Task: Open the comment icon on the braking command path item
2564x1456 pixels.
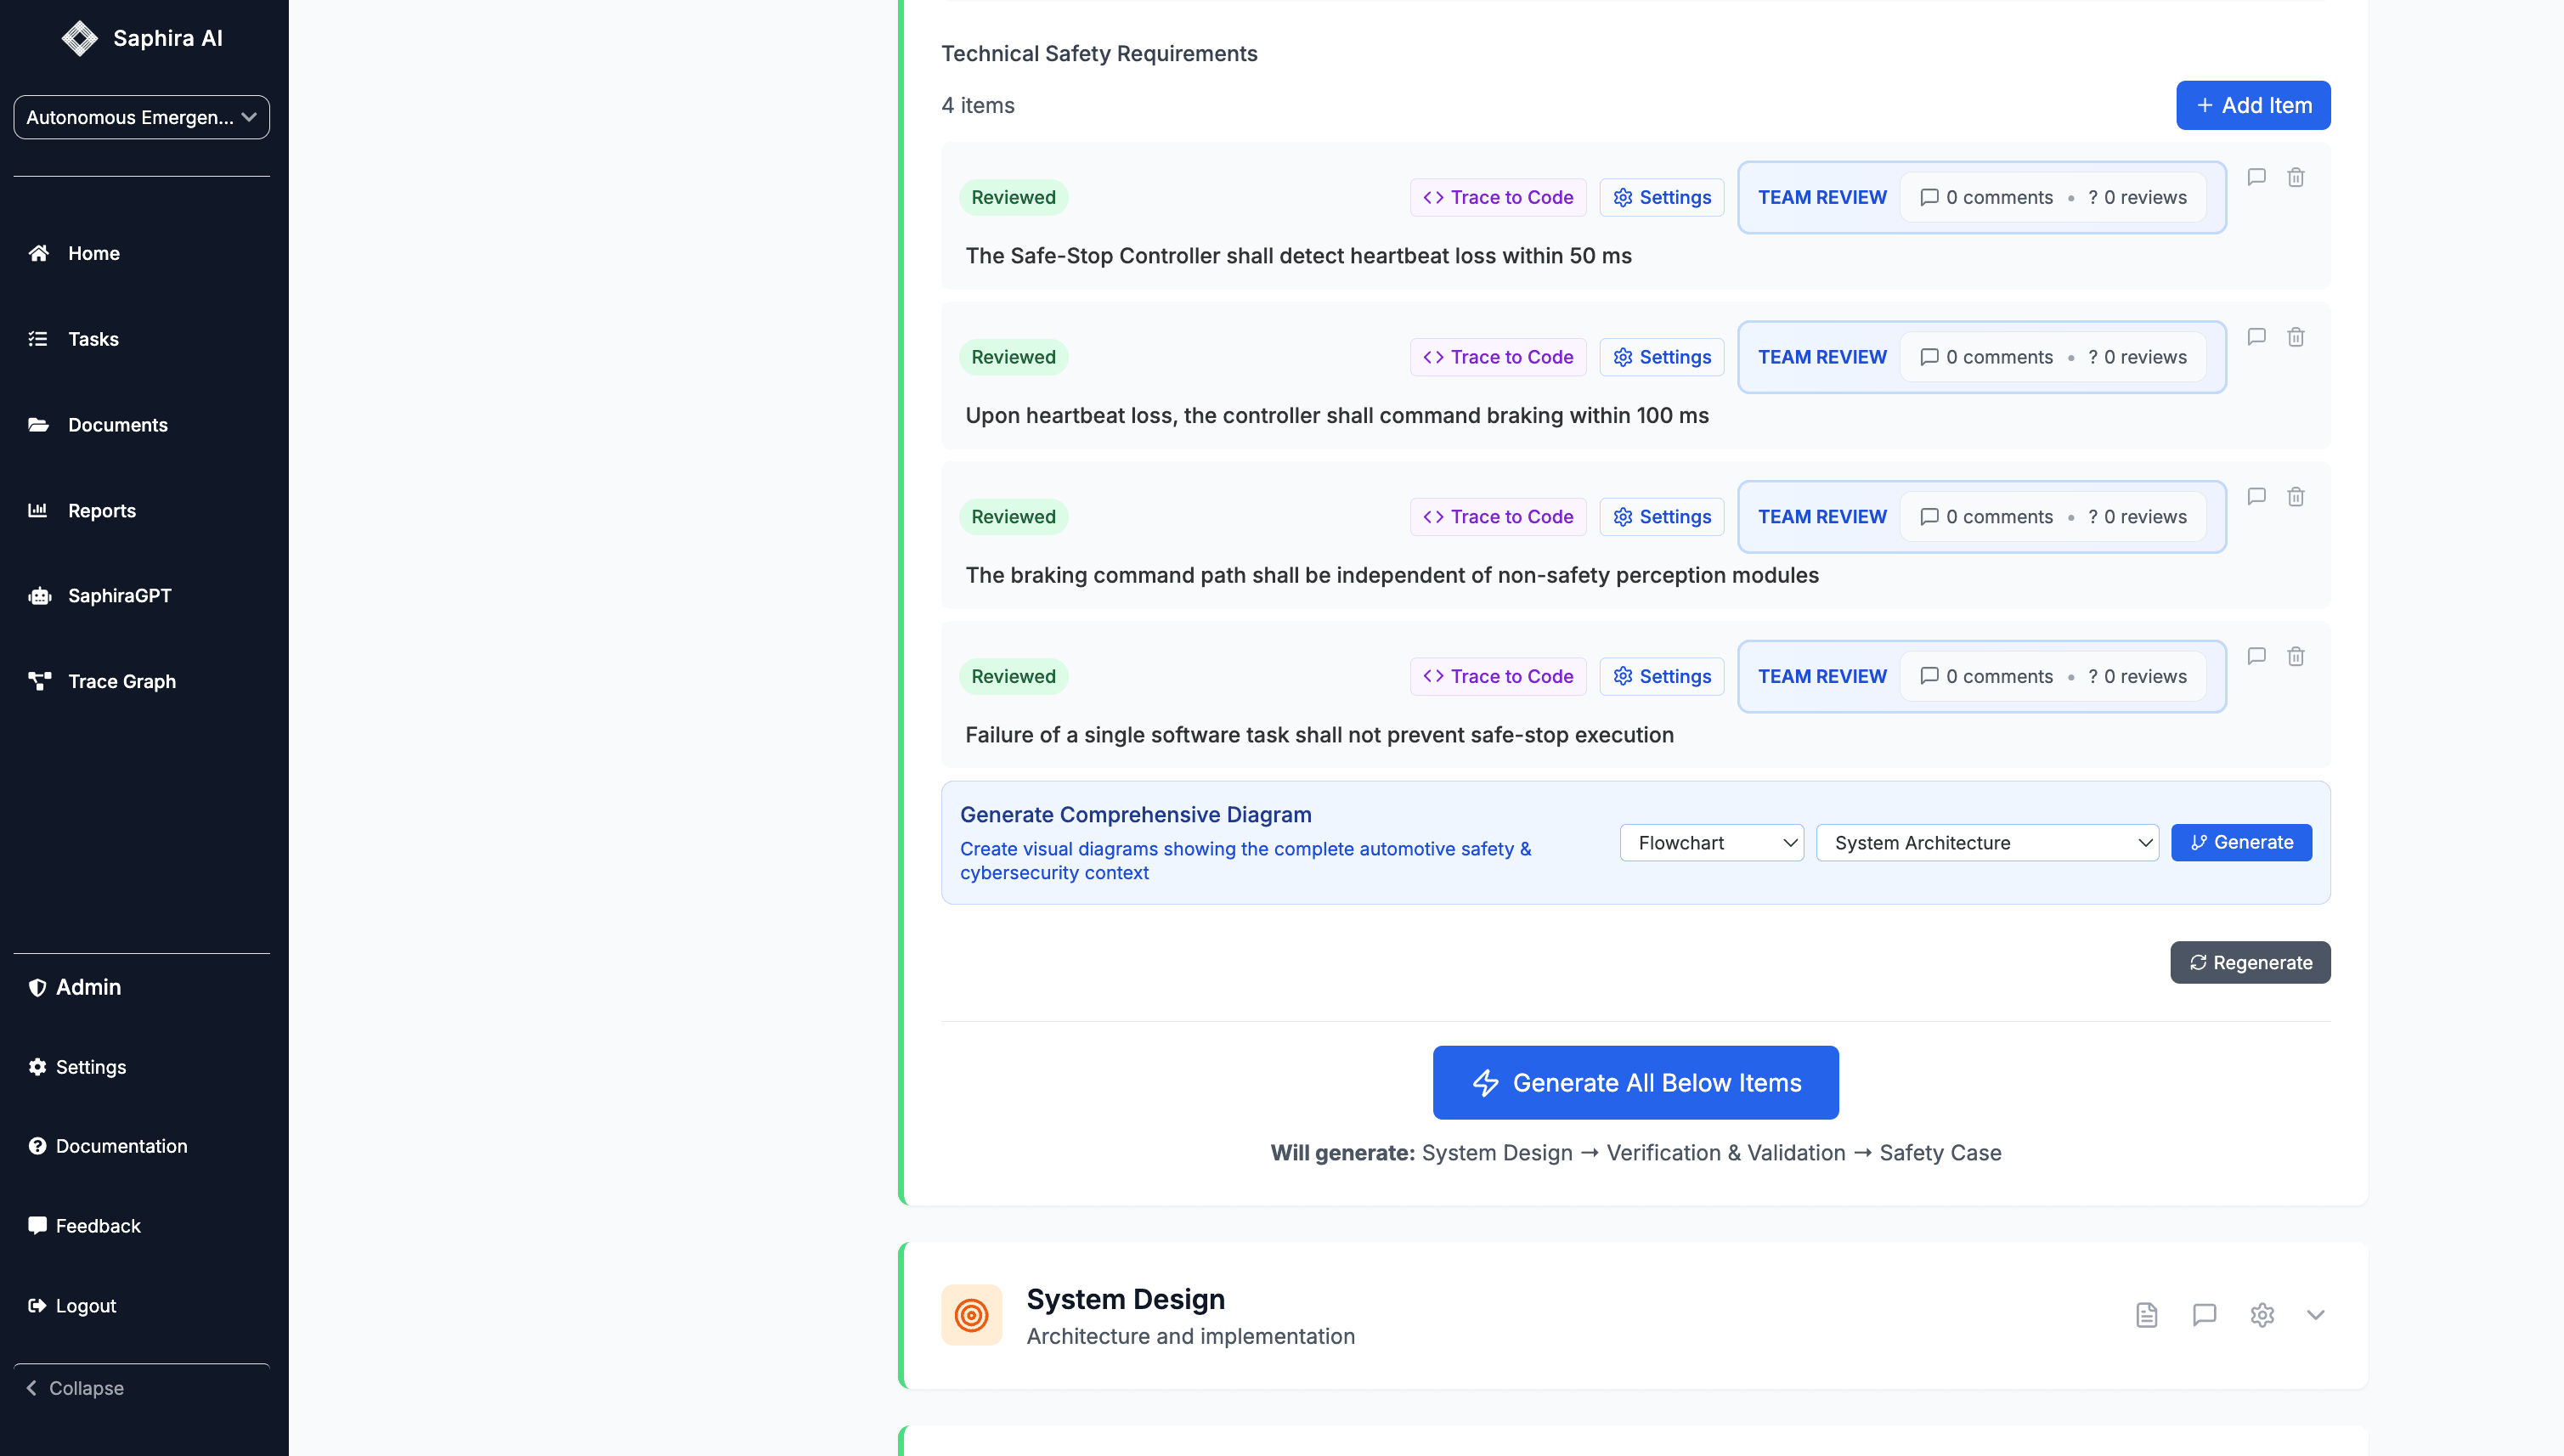Action: (x=2256, y=497)
